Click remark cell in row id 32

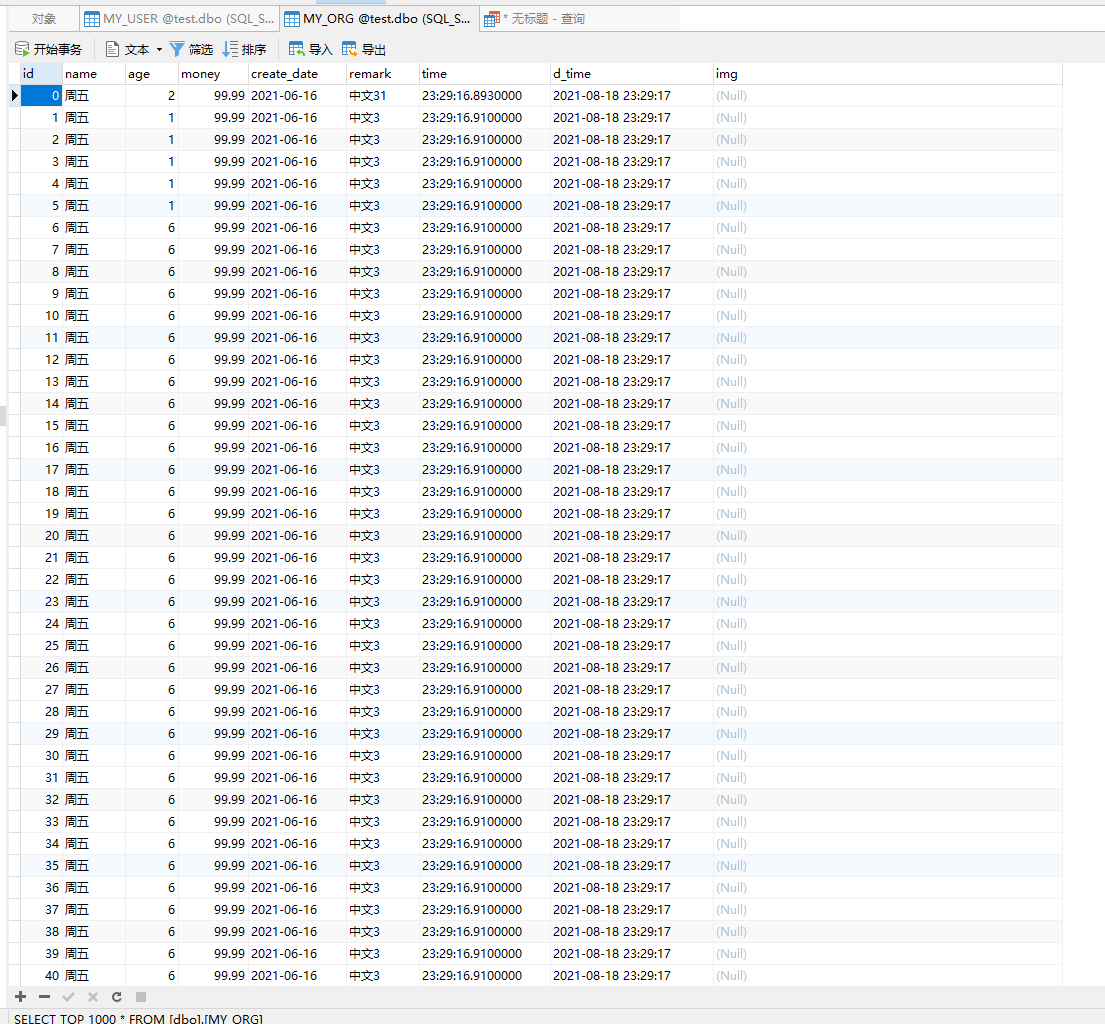click(x=383, y=800)
